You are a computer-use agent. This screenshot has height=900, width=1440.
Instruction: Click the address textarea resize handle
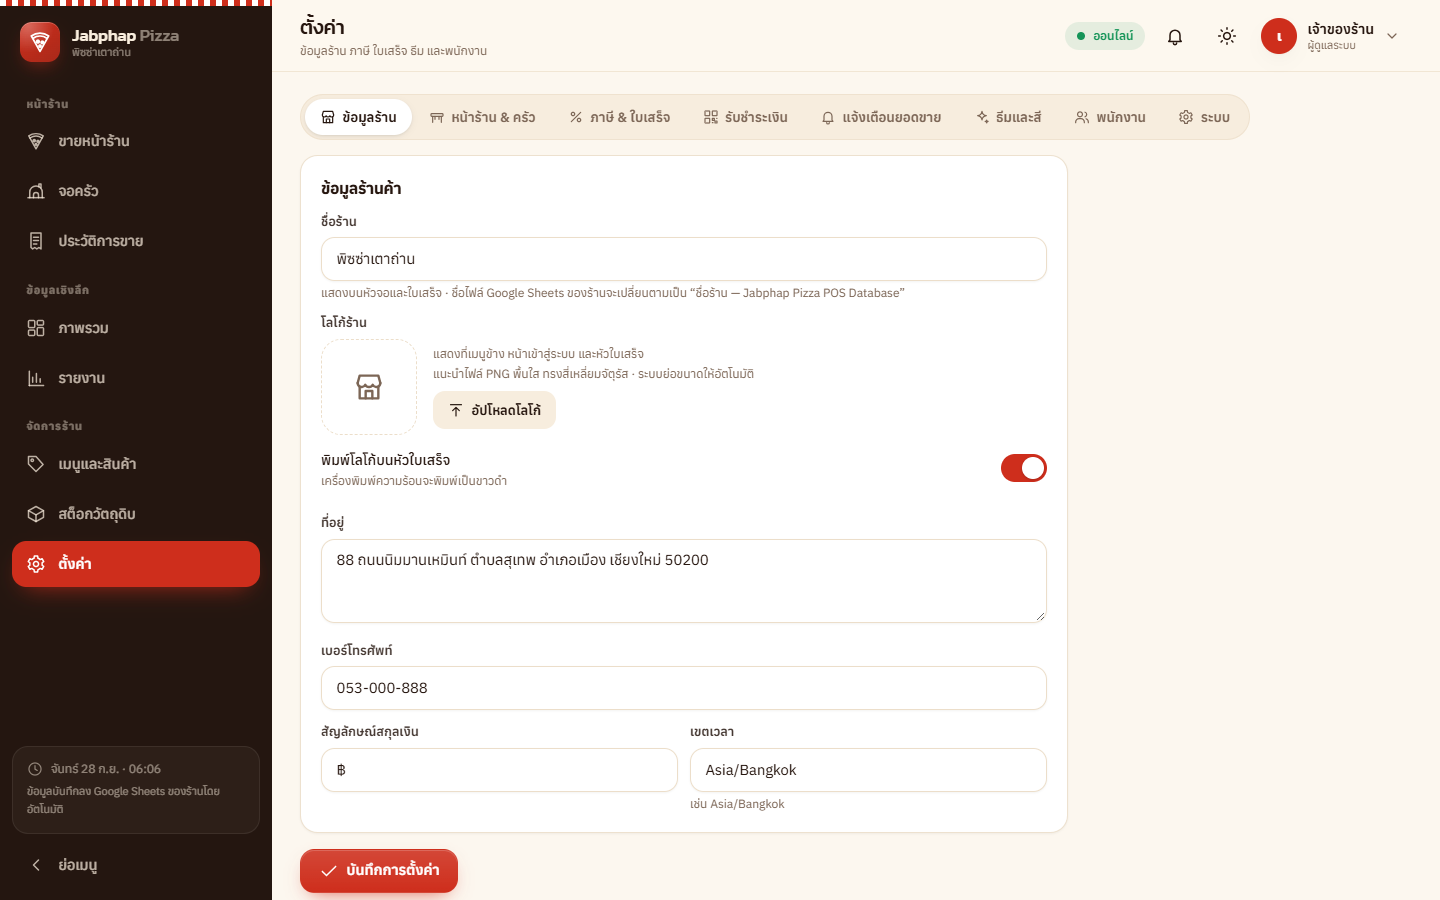click(x=1040, y=616)
